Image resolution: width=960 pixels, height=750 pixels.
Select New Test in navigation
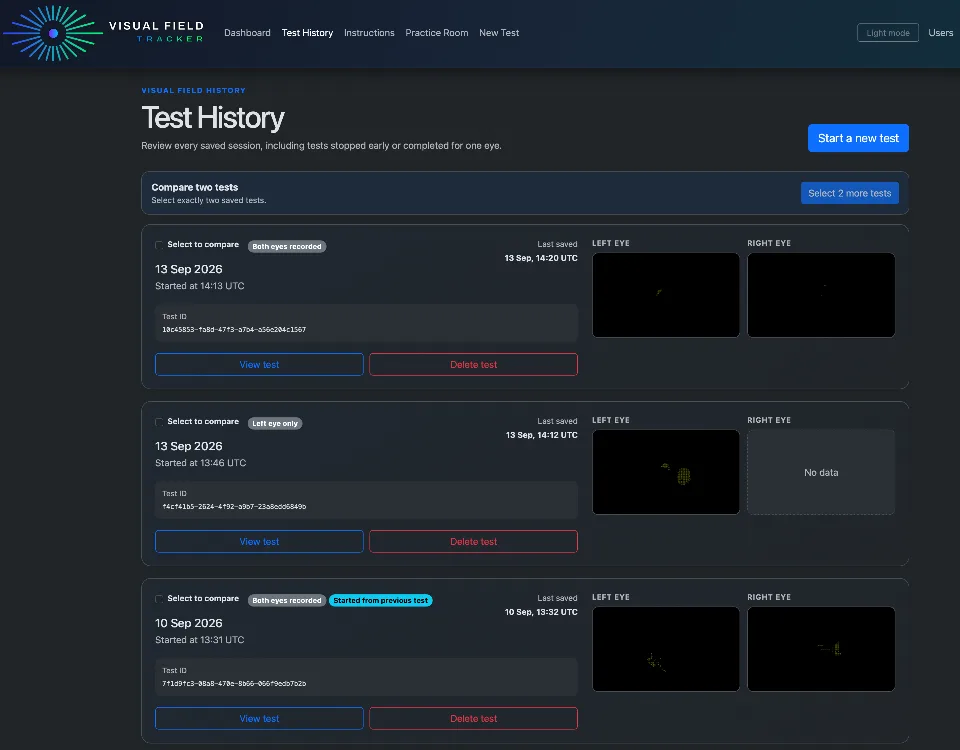(498, 33)
